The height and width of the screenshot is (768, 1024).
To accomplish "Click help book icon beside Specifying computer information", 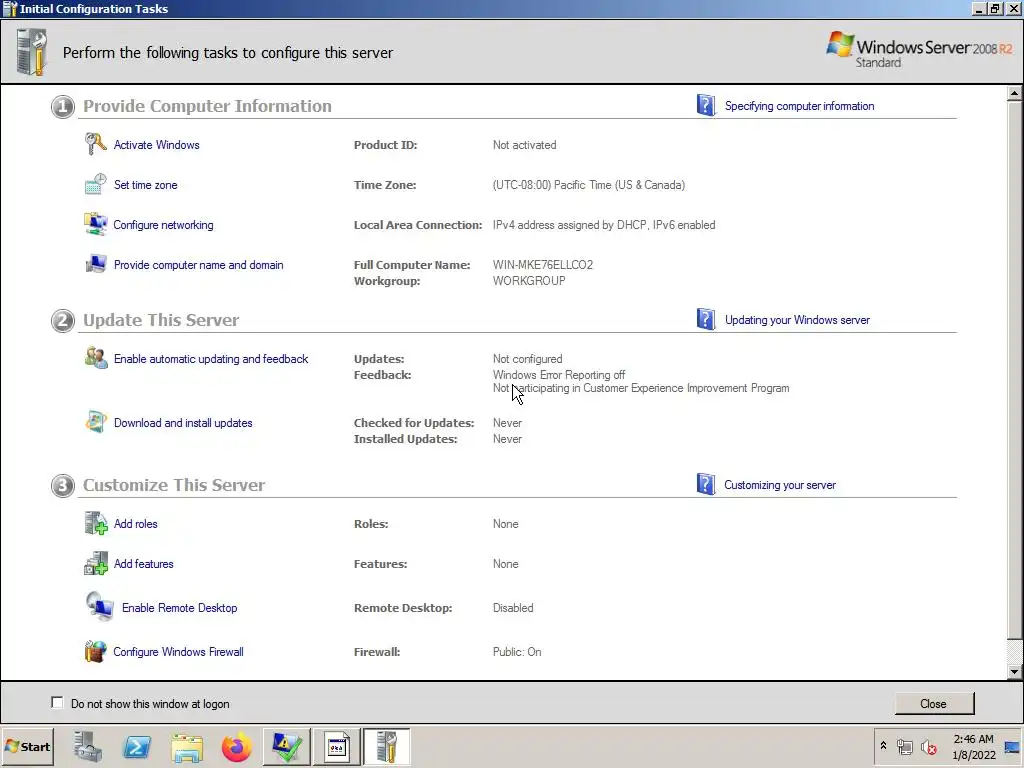I will (706, 105).
